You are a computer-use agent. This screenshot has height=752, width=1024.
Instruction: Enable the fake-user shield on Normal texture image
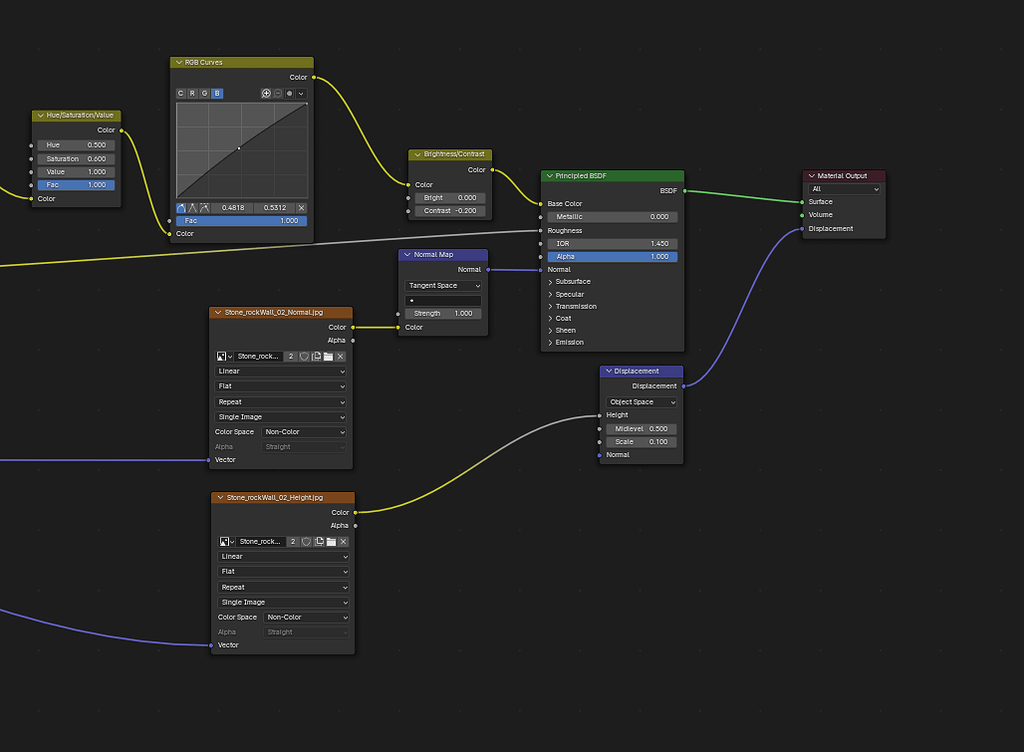click(x=304, y=356)
